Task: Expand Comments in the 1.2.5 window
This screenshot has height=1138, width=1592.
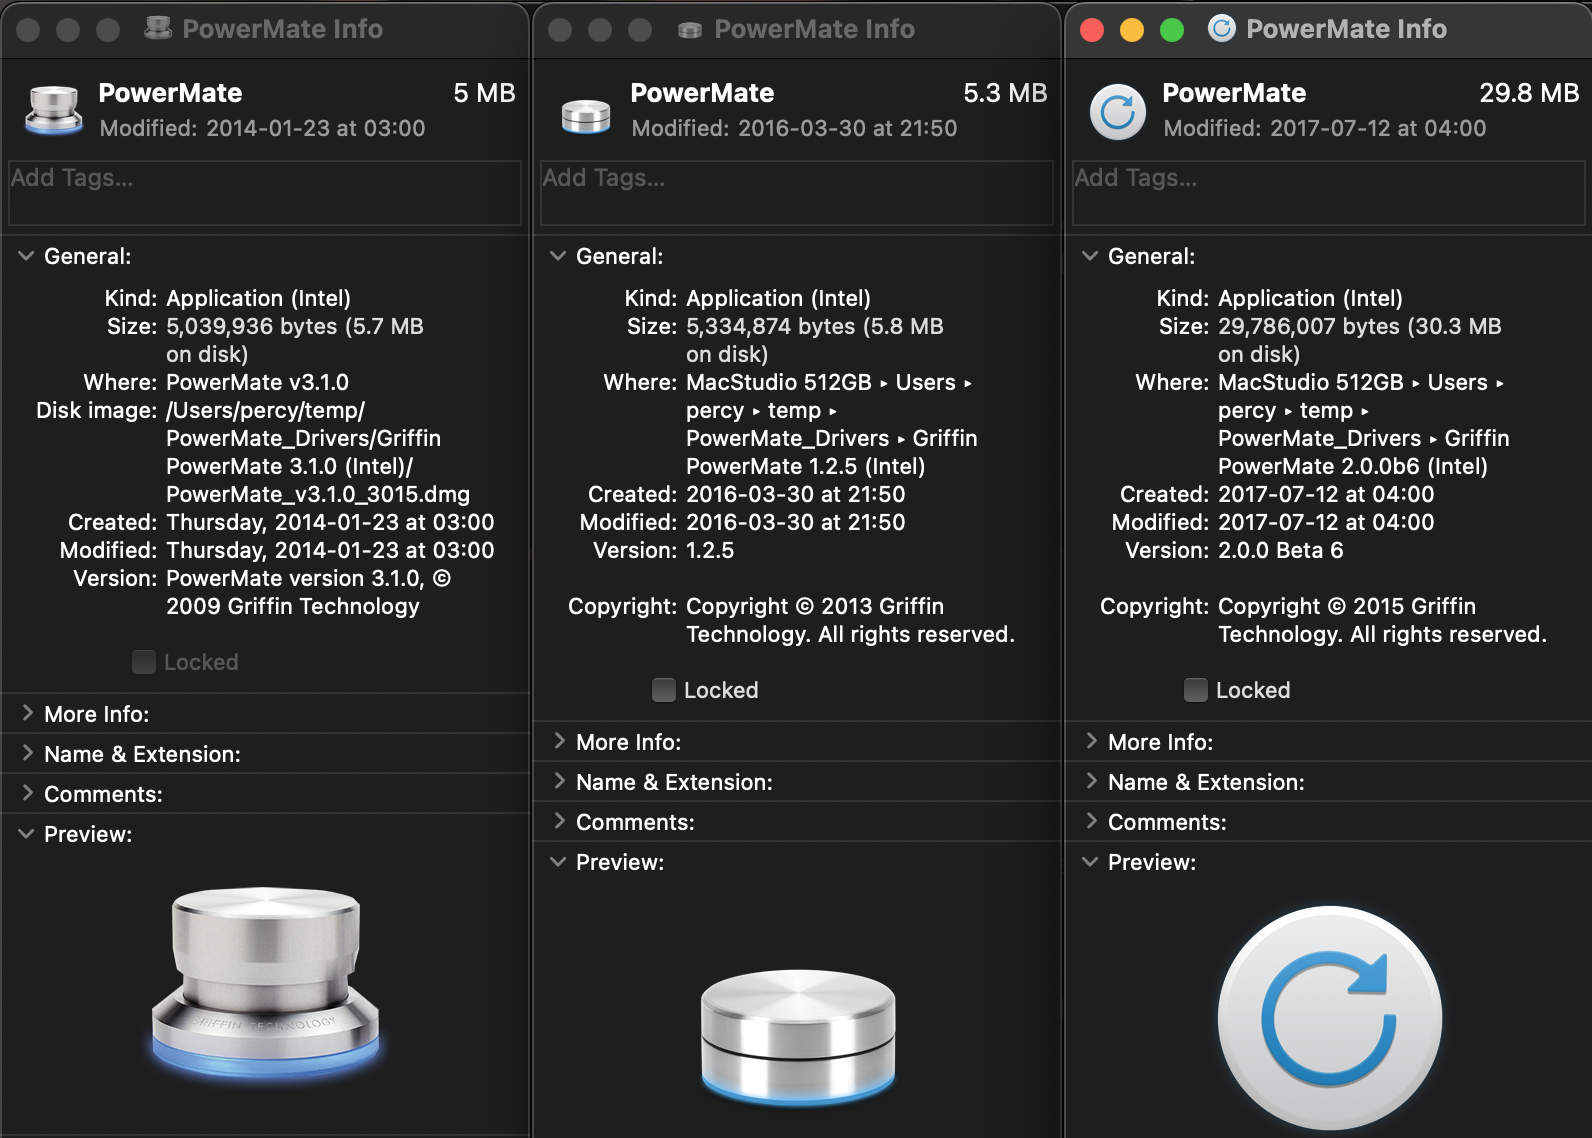Action: (559, 822)
